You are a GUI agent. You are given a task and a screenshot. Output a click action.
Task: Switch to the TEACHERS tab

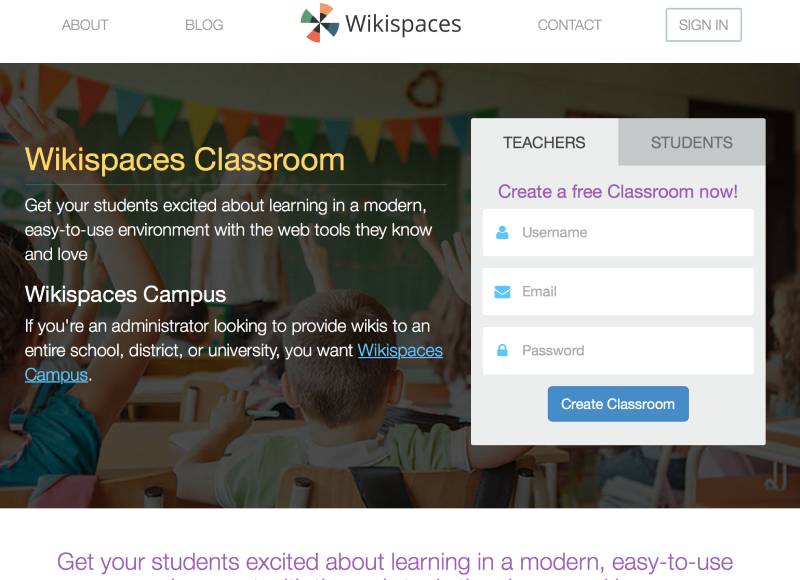(x=544, y=142)
